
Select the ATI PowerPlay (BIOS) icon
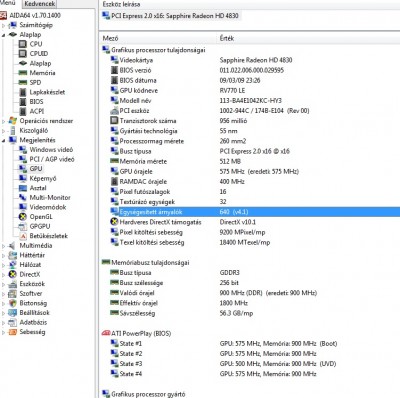point(106,333)
